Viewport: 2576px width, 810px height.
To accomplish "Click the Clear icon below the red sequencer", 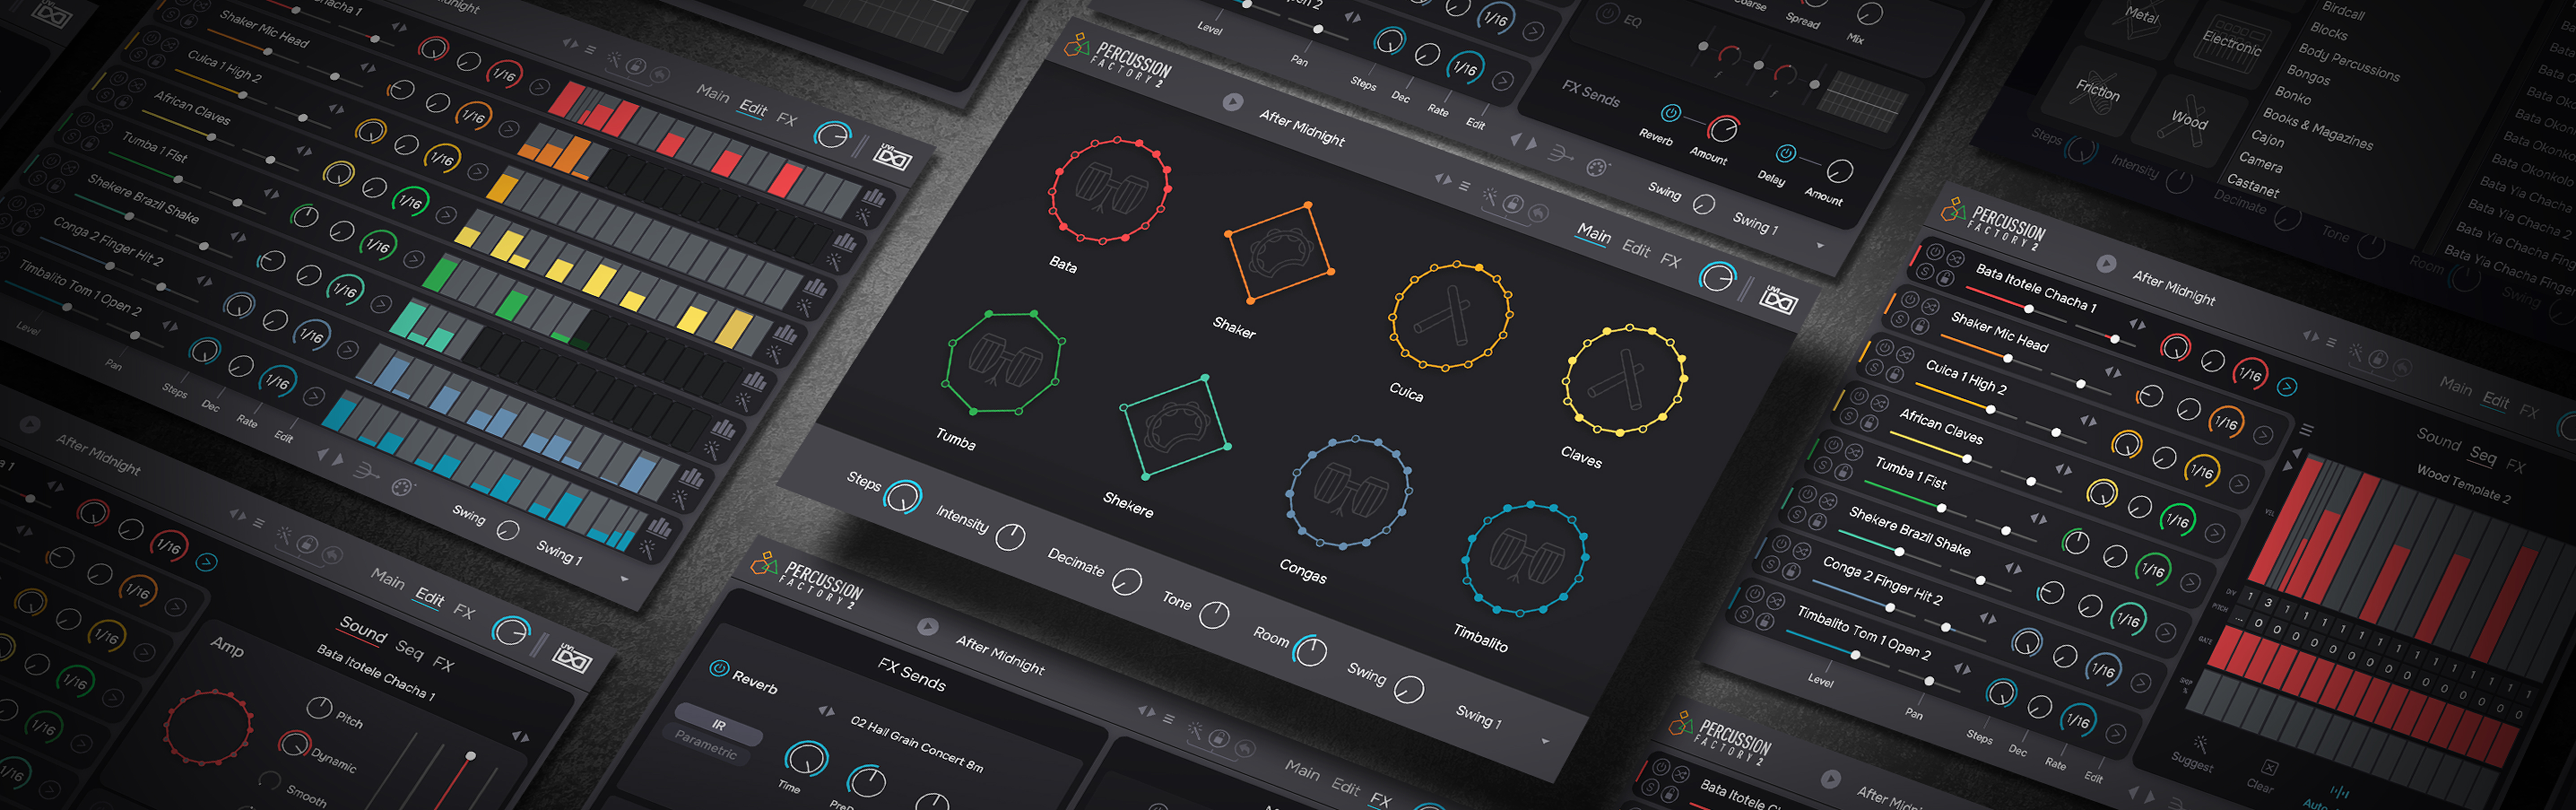I will coord(2270,767).
